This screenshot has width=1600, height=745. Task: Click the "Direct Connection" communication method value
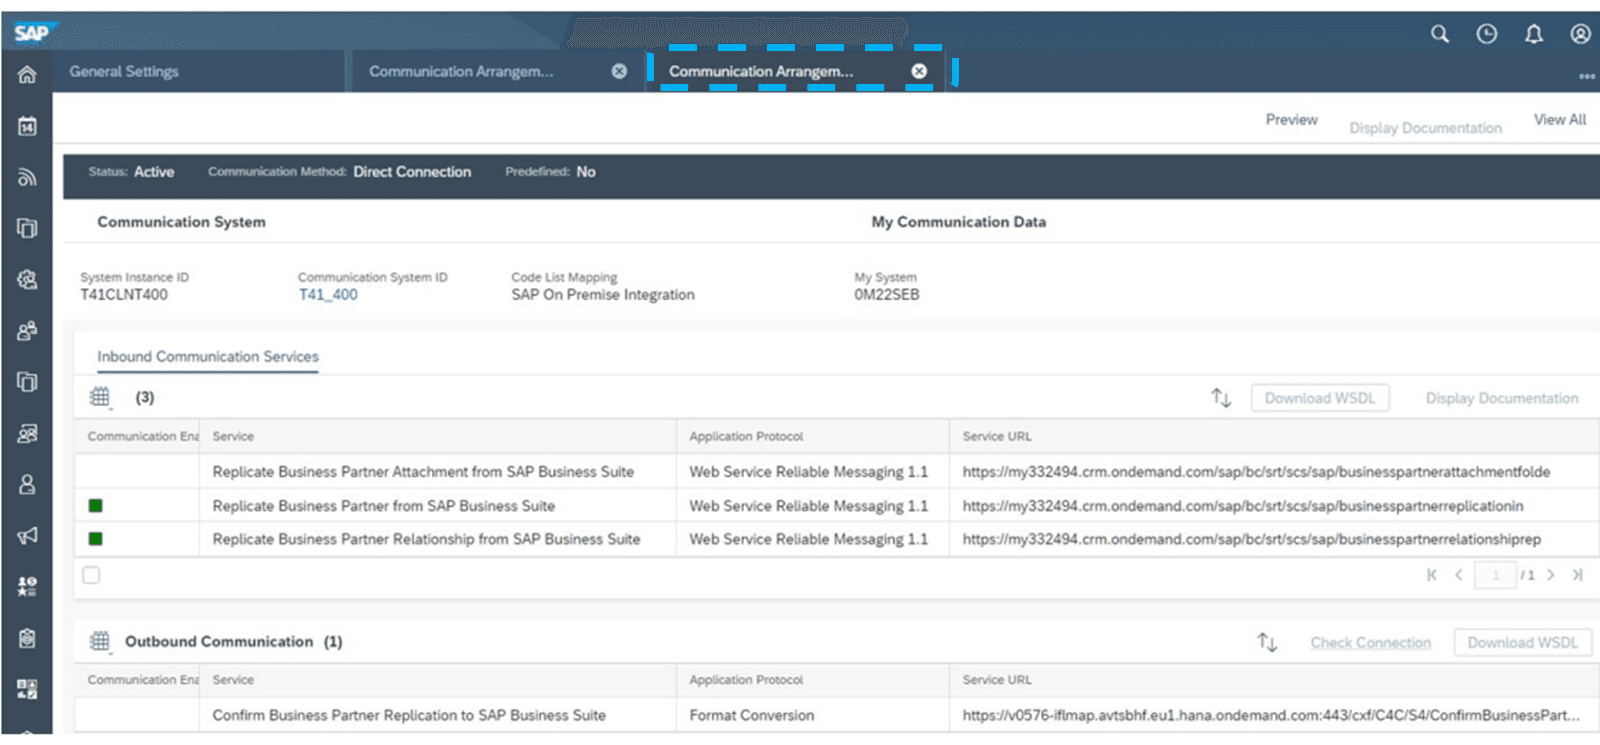(412, 172)
